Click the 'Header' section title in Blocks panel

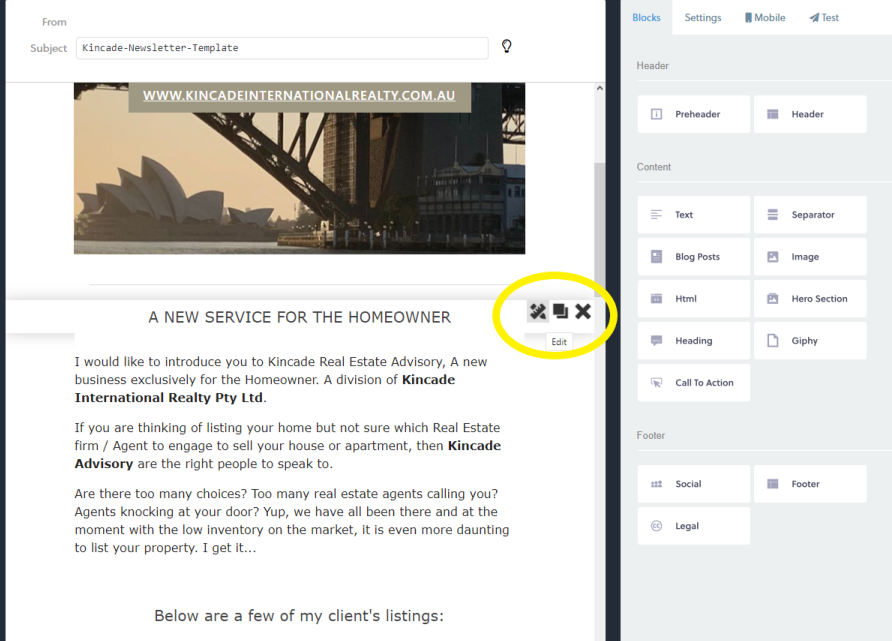click(653, 65)
